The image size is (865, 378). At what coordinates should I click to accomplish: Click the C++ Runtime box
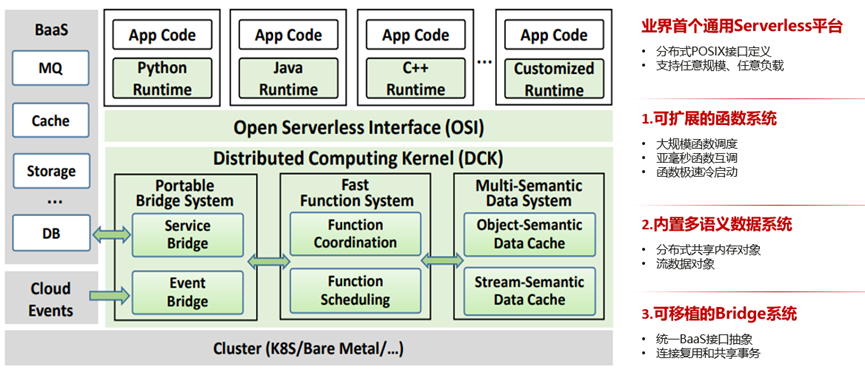pos(415,78)
